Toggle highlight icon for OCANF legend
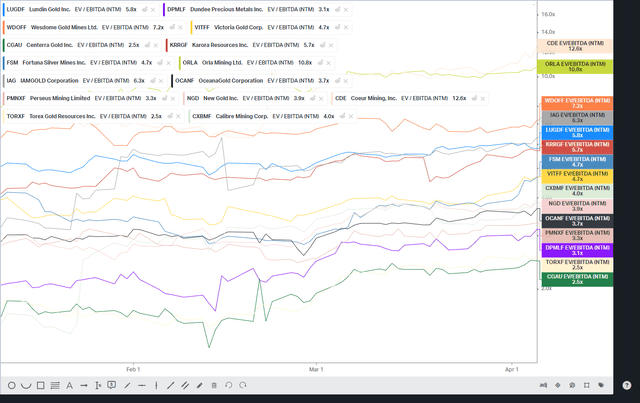 pyautogui.click(x=337, y=81)
